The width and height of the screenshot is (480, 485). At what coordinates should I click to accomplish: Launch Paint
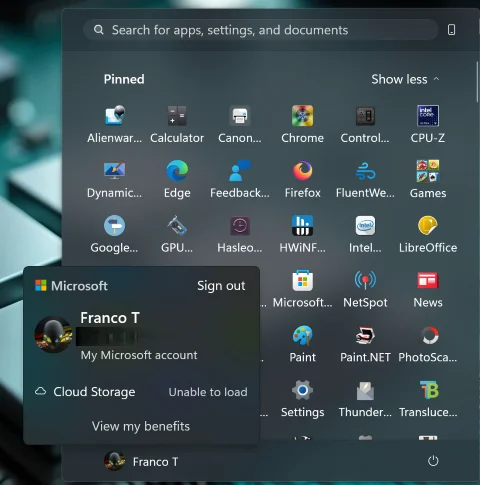click(x=302, y=344)
